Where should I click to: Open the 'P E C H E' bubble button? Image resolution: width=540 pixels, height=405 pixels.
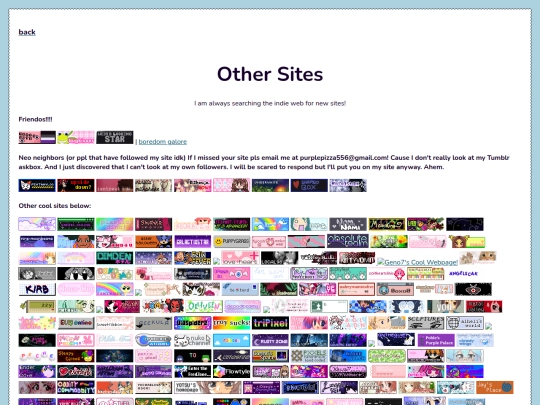coord(37,355)
